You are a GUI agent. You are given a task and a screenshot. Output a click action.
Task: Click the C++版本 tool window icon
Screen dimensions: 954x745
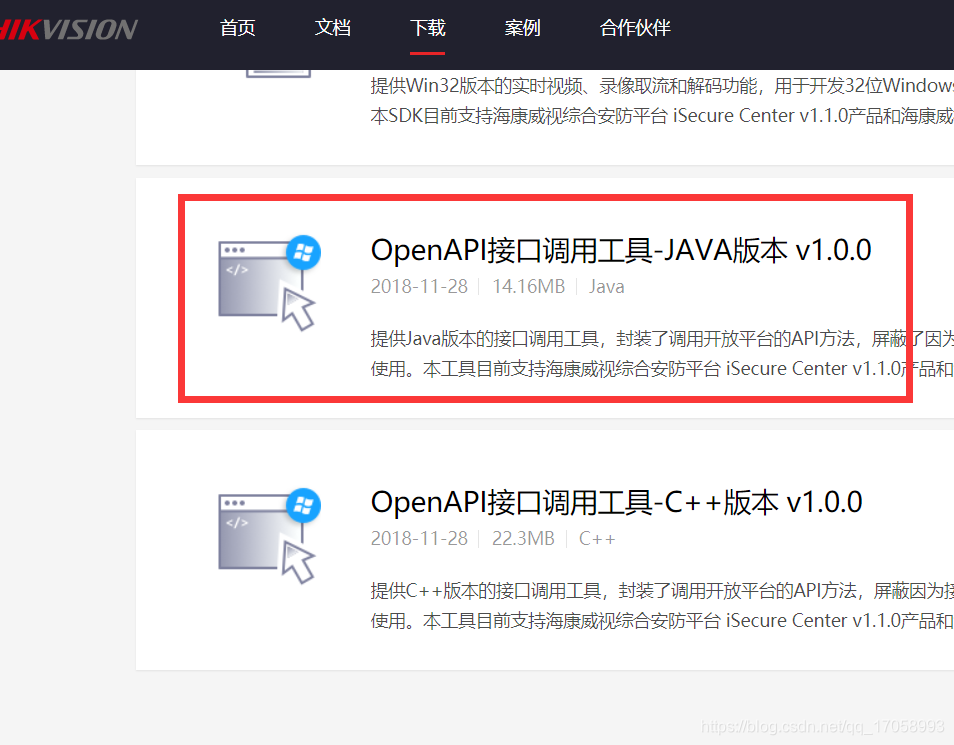tap(266, 536)
